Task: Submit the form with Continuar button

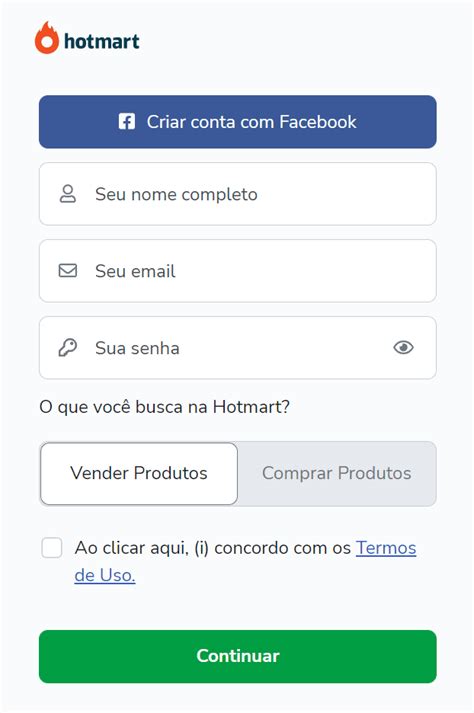Action: (237, 656)
